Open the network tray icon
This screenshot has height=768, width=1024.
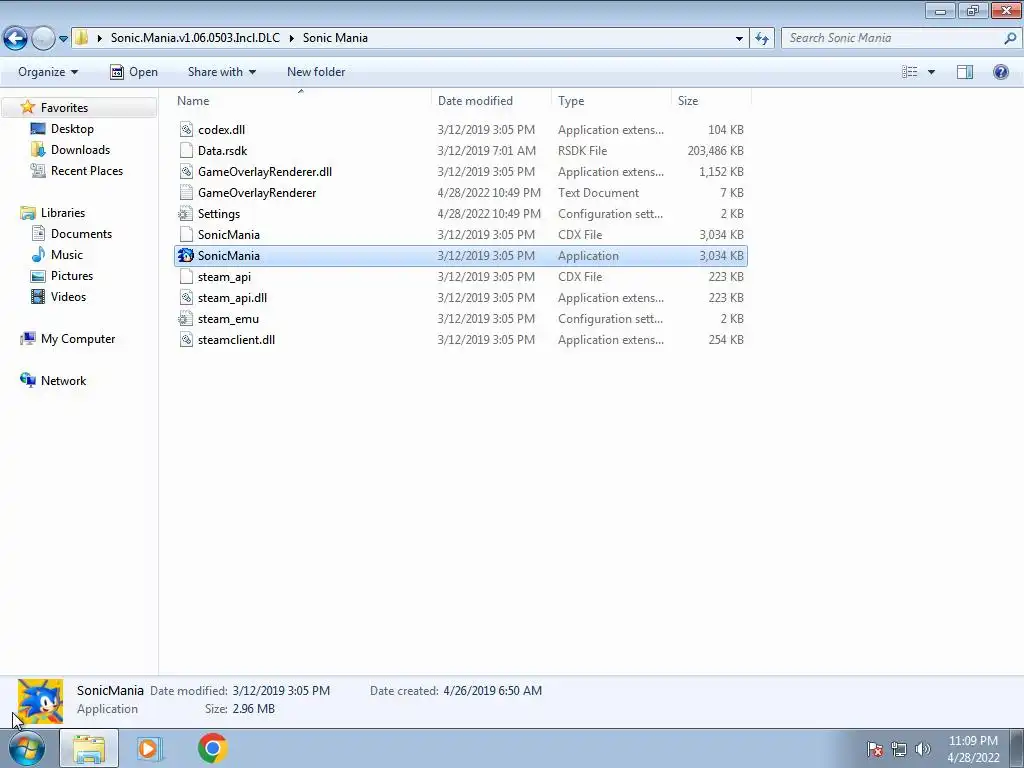point(899,749)
